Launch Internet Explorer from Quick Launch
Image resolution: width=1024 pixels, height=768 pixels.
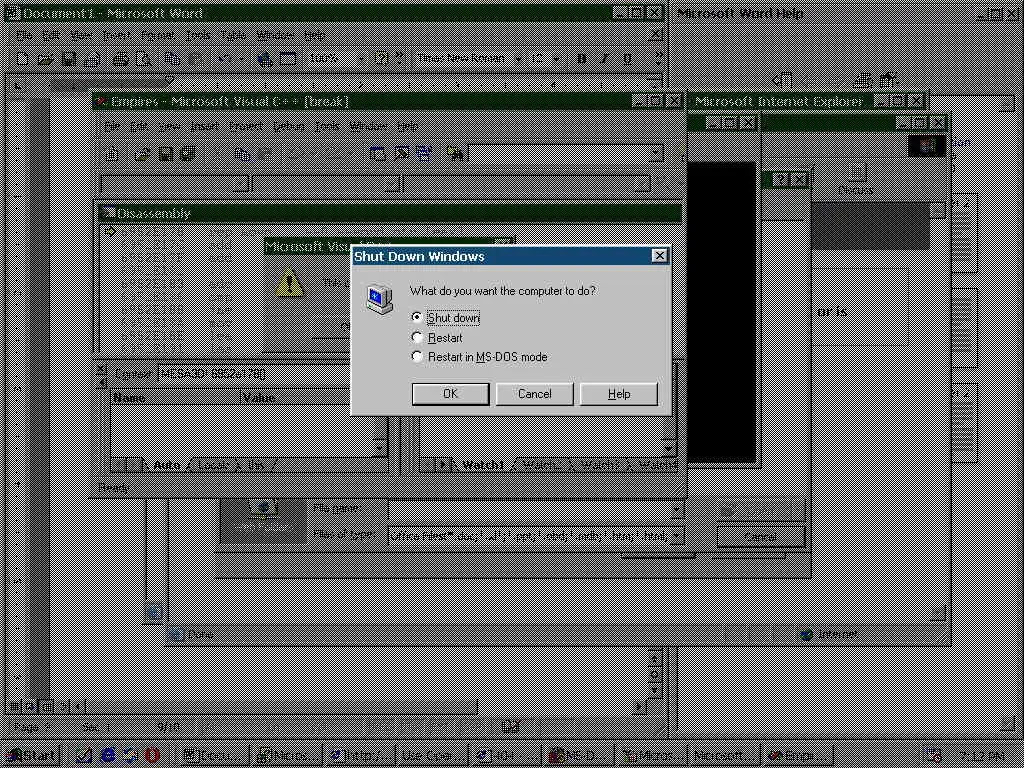coord(108,756)
